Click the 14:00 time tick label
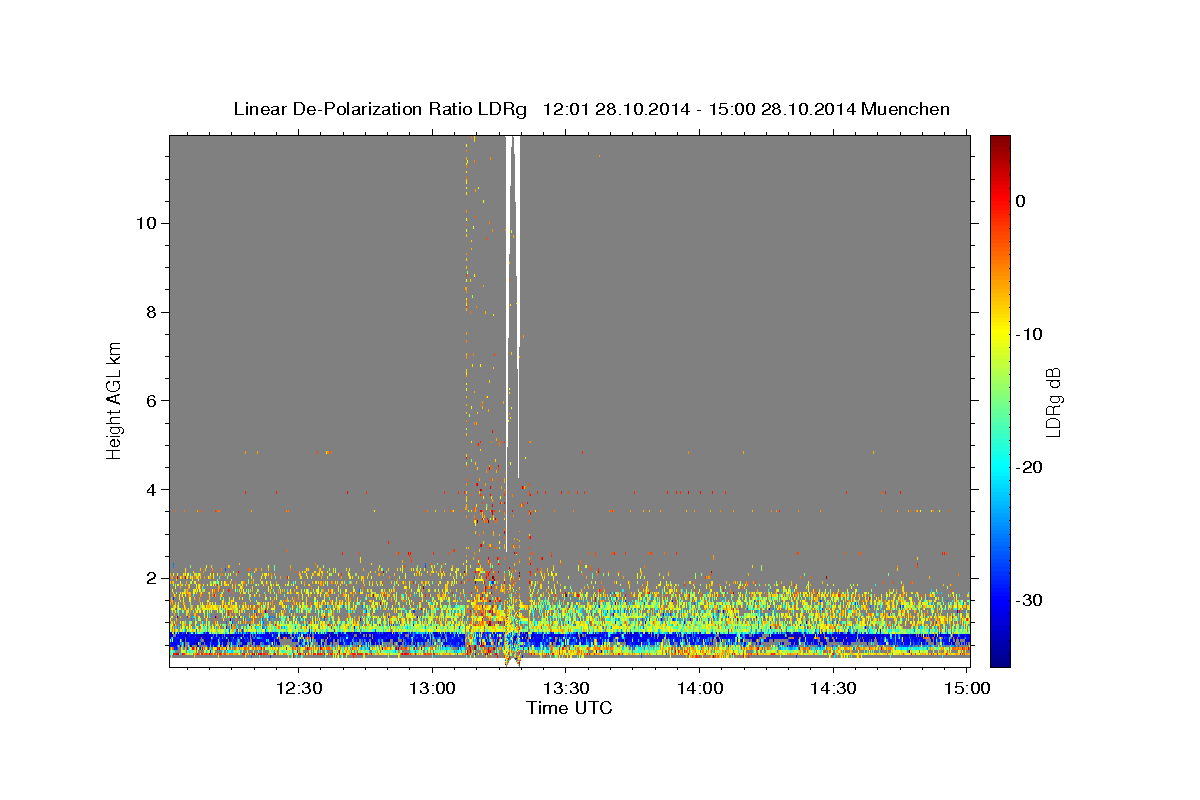This screenshot has height=800, width=1200. coord(700,688)
